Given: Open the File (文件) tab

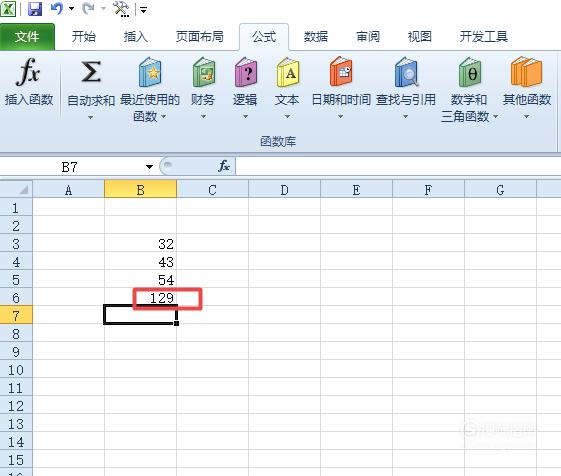Looking at the screenshot, I should point(27,37).
